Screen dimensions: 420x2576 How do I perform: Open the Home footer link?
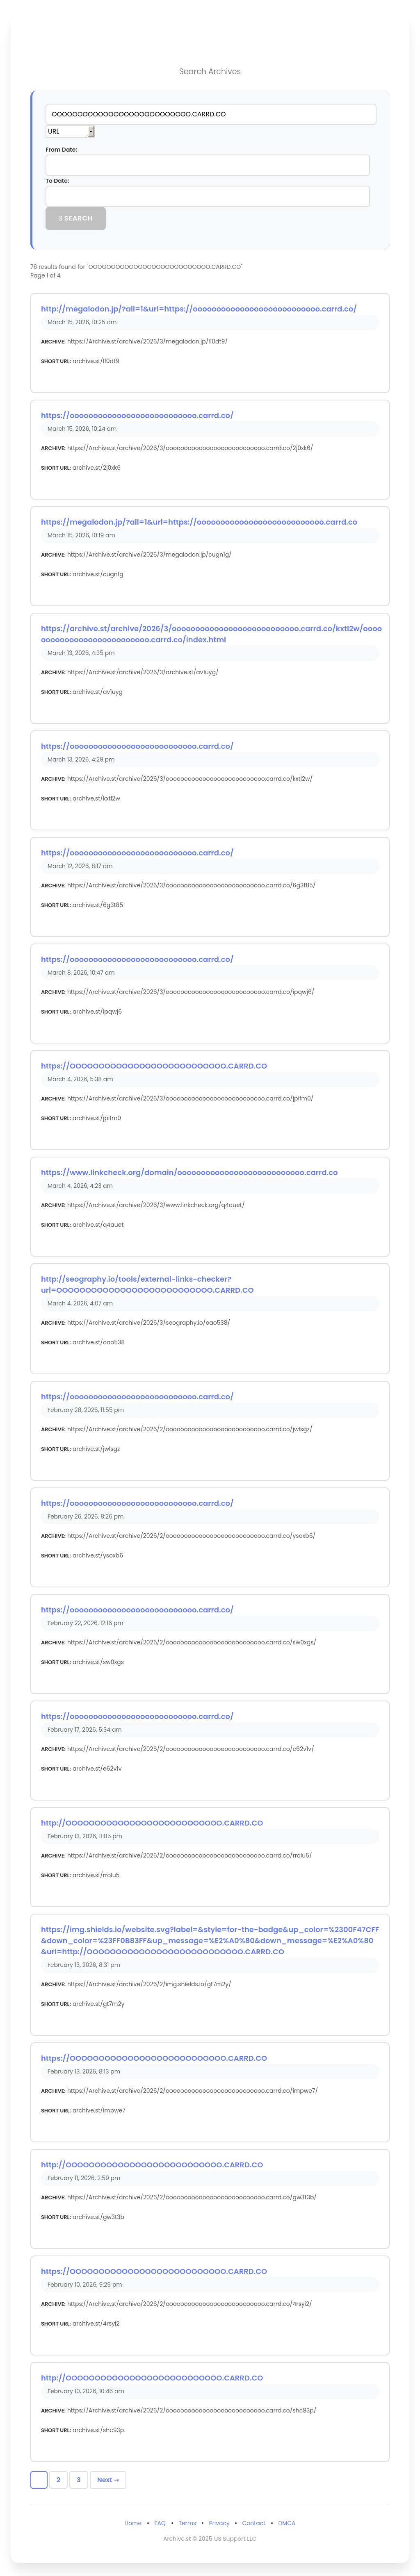133,2523
